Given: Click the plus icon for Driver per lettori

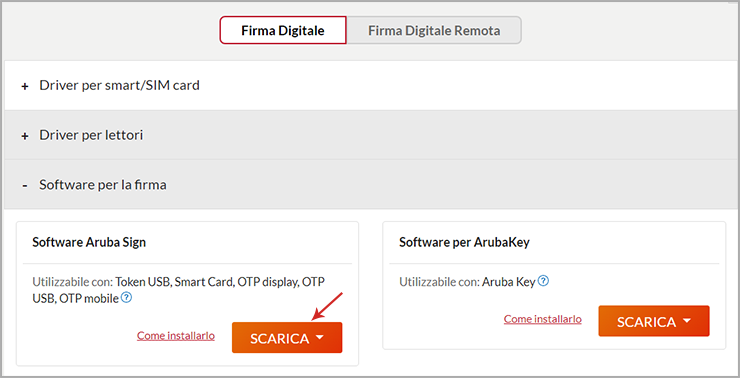Looking at the screenshot, I should click(x=25, y=136).
